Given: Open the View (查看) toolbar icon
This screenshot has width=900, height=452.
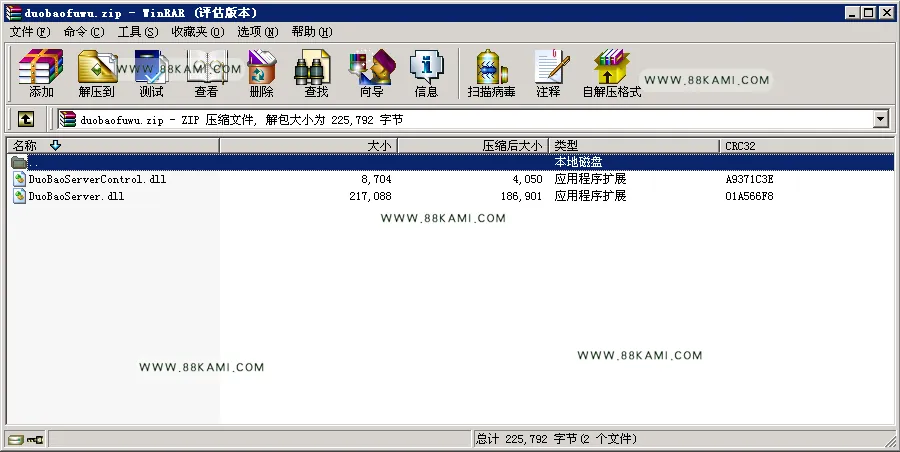Looking at the screenshot, I should point(206,72).
